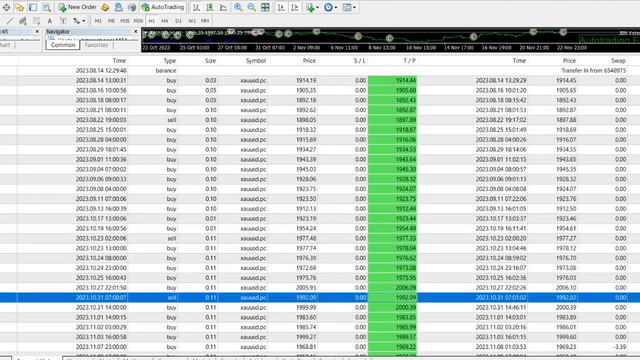Select the highlighted 2023.10.31 07:00:07 sell row
Viewport: 640px width, 360px height.
click(x=320, y=298)
